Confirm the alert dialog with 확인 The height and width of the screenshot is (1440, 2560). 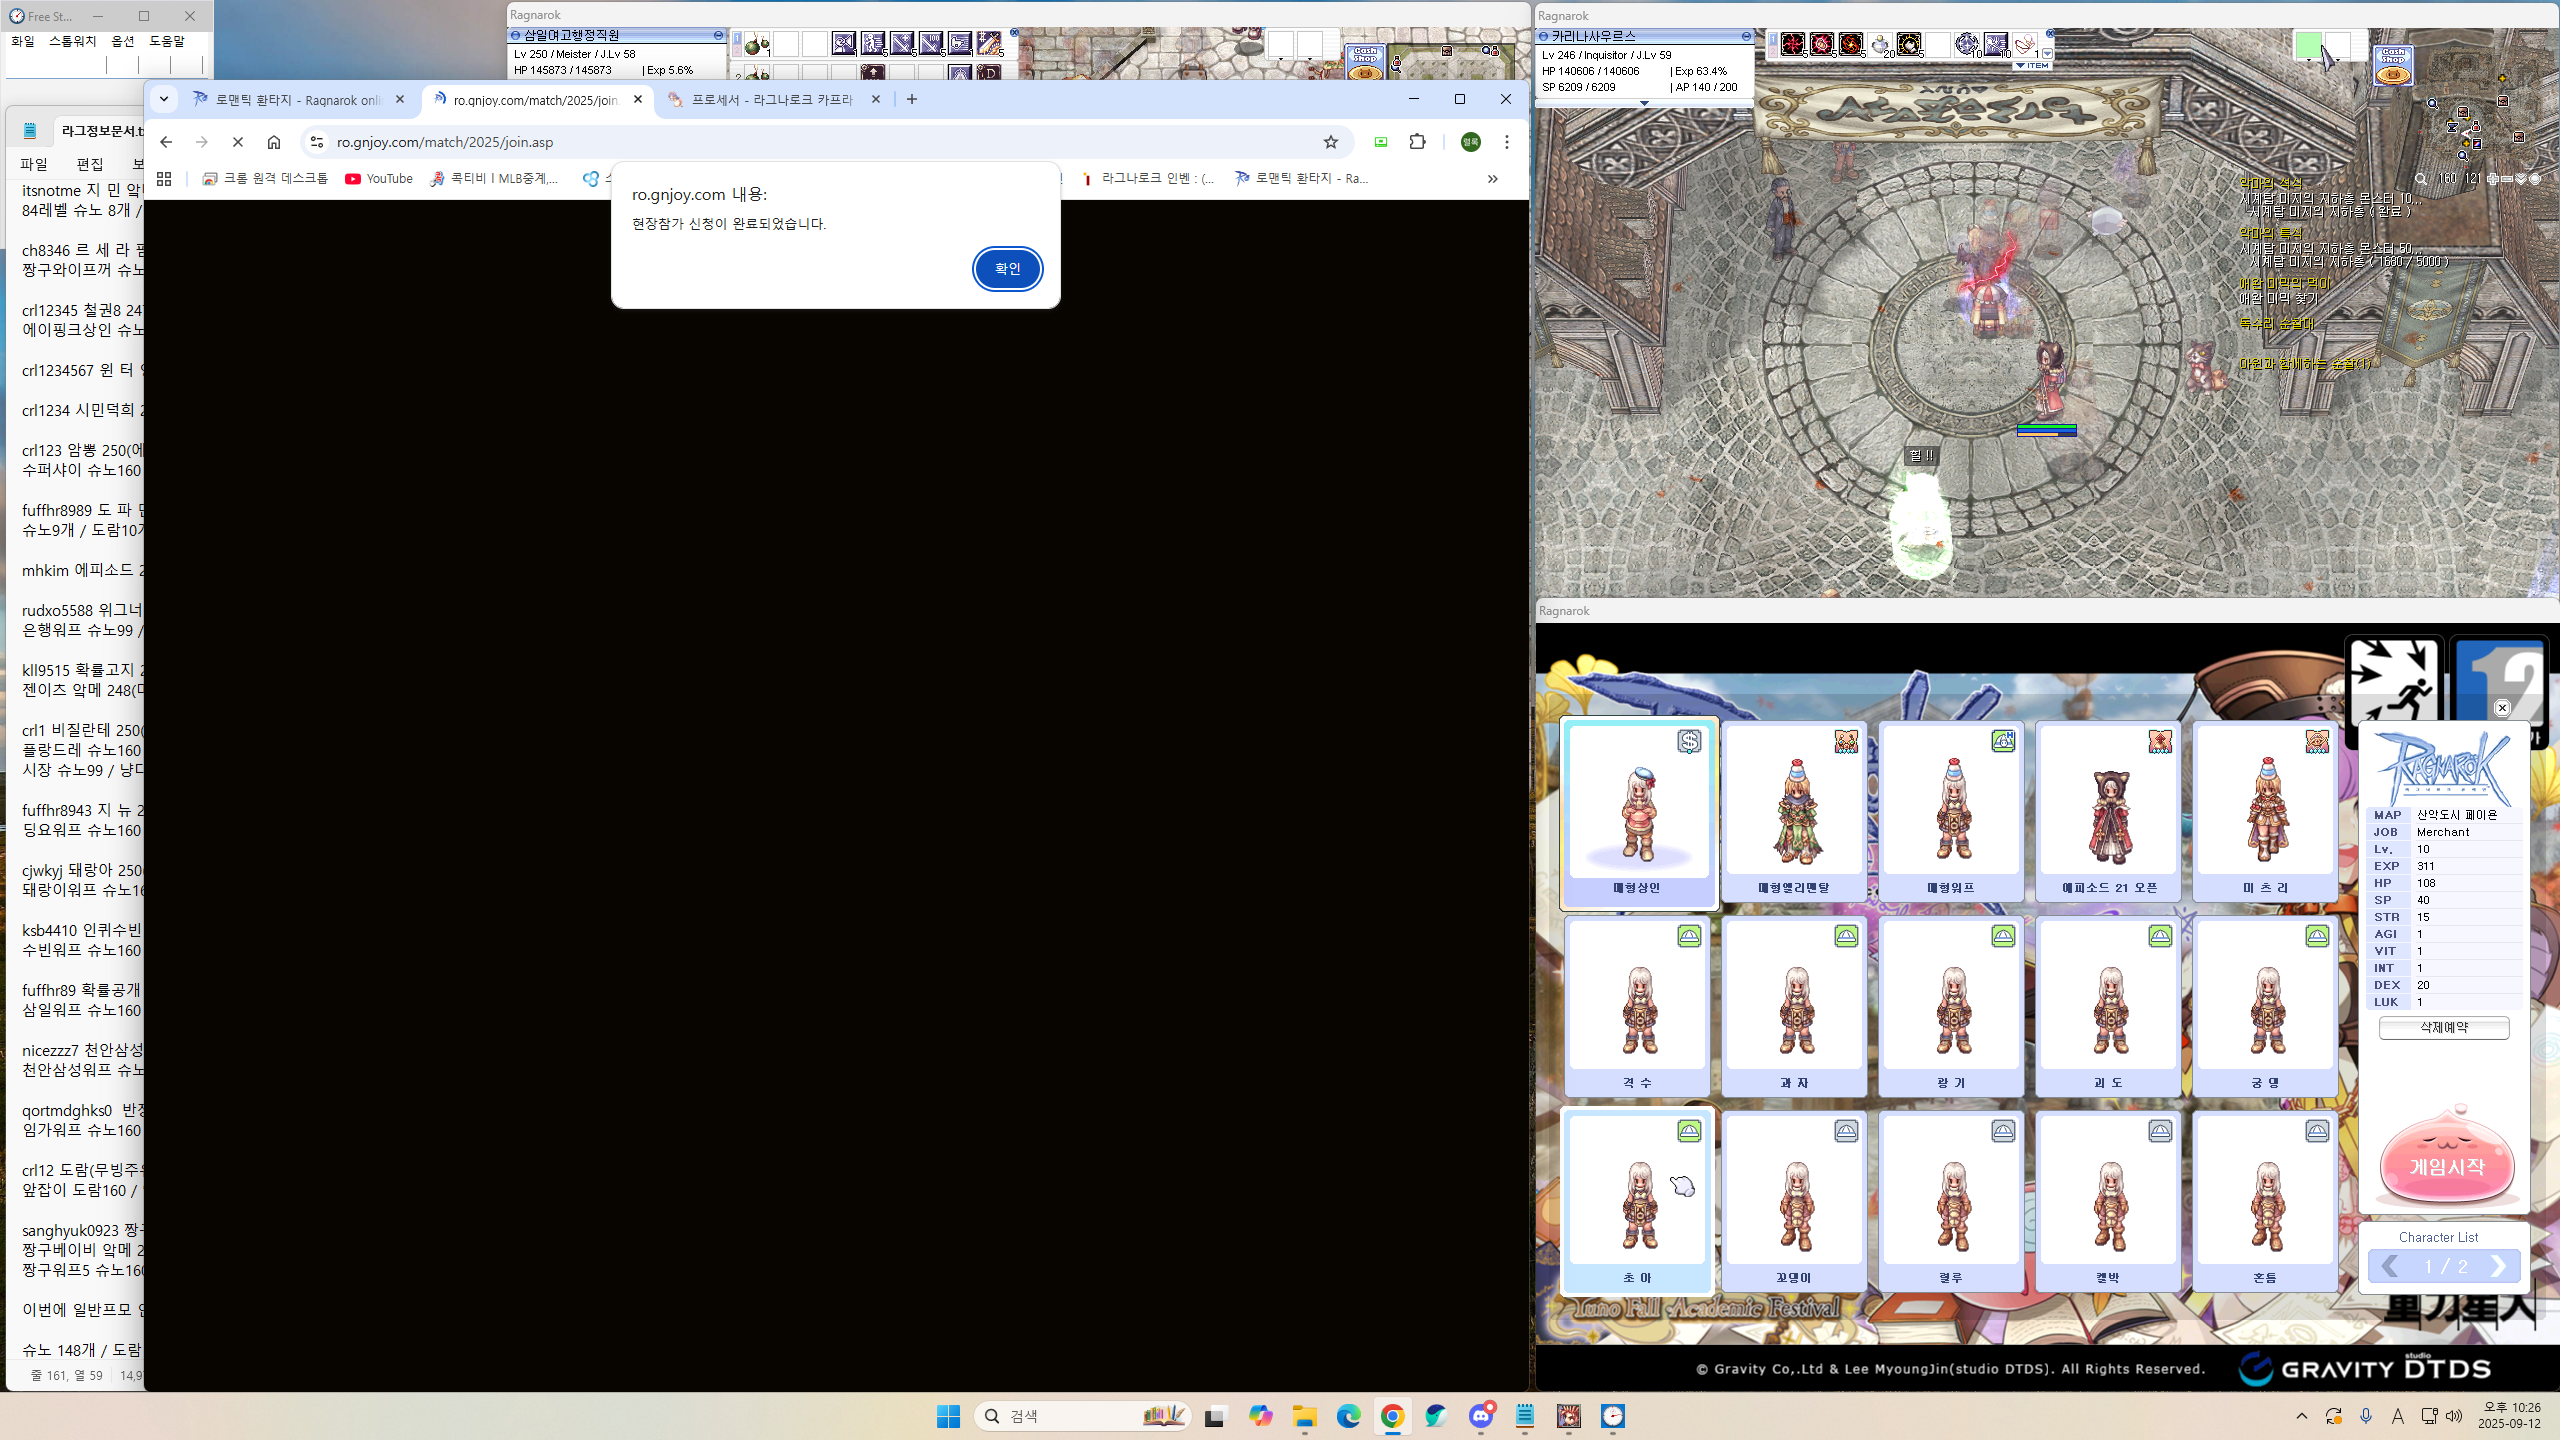pyautogui.click(x=1007, y=268)
